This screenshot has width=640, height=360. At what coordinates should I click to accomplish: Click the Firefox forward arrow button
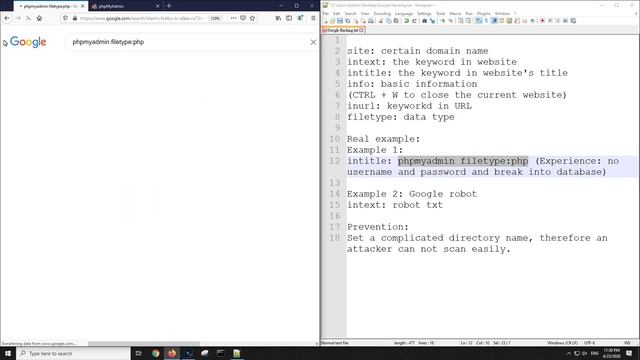(18, 18)
